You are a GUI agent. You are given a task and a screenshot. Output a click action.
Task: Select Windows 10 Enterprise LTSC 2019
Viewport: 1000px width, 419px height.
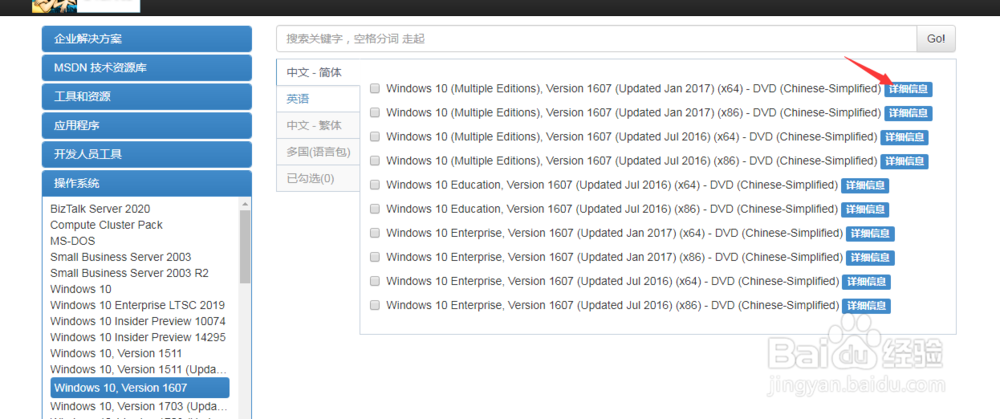click(138, 305)
